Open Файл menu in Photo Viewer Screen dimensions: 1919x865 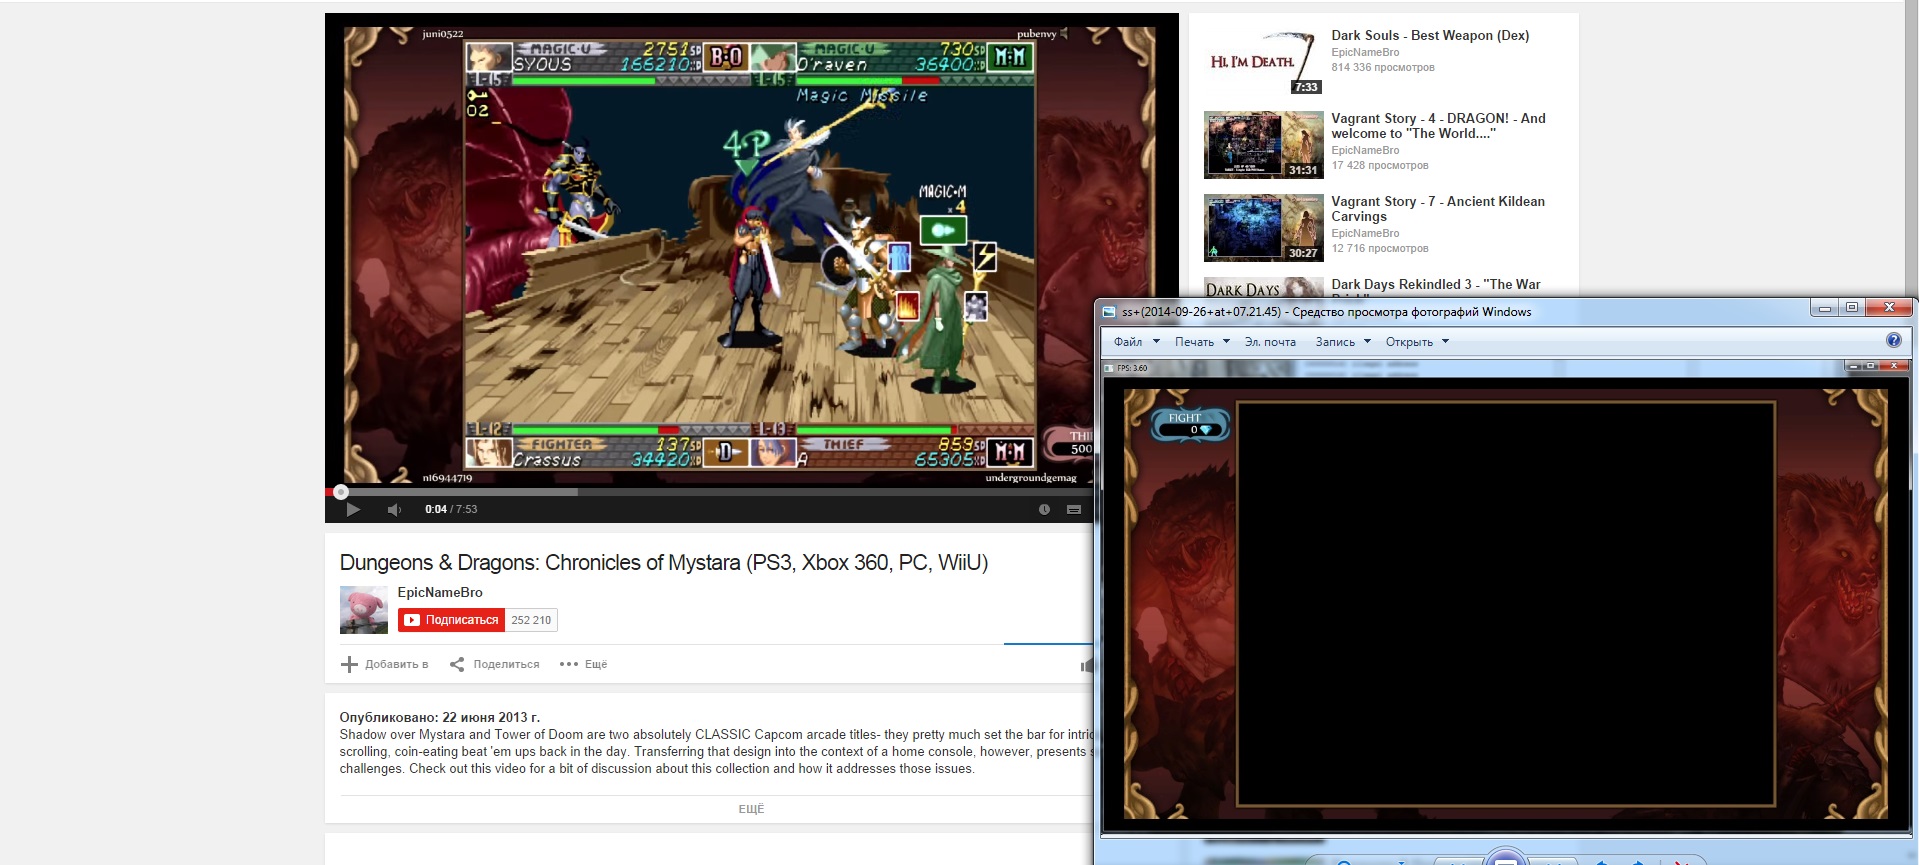1137,342
